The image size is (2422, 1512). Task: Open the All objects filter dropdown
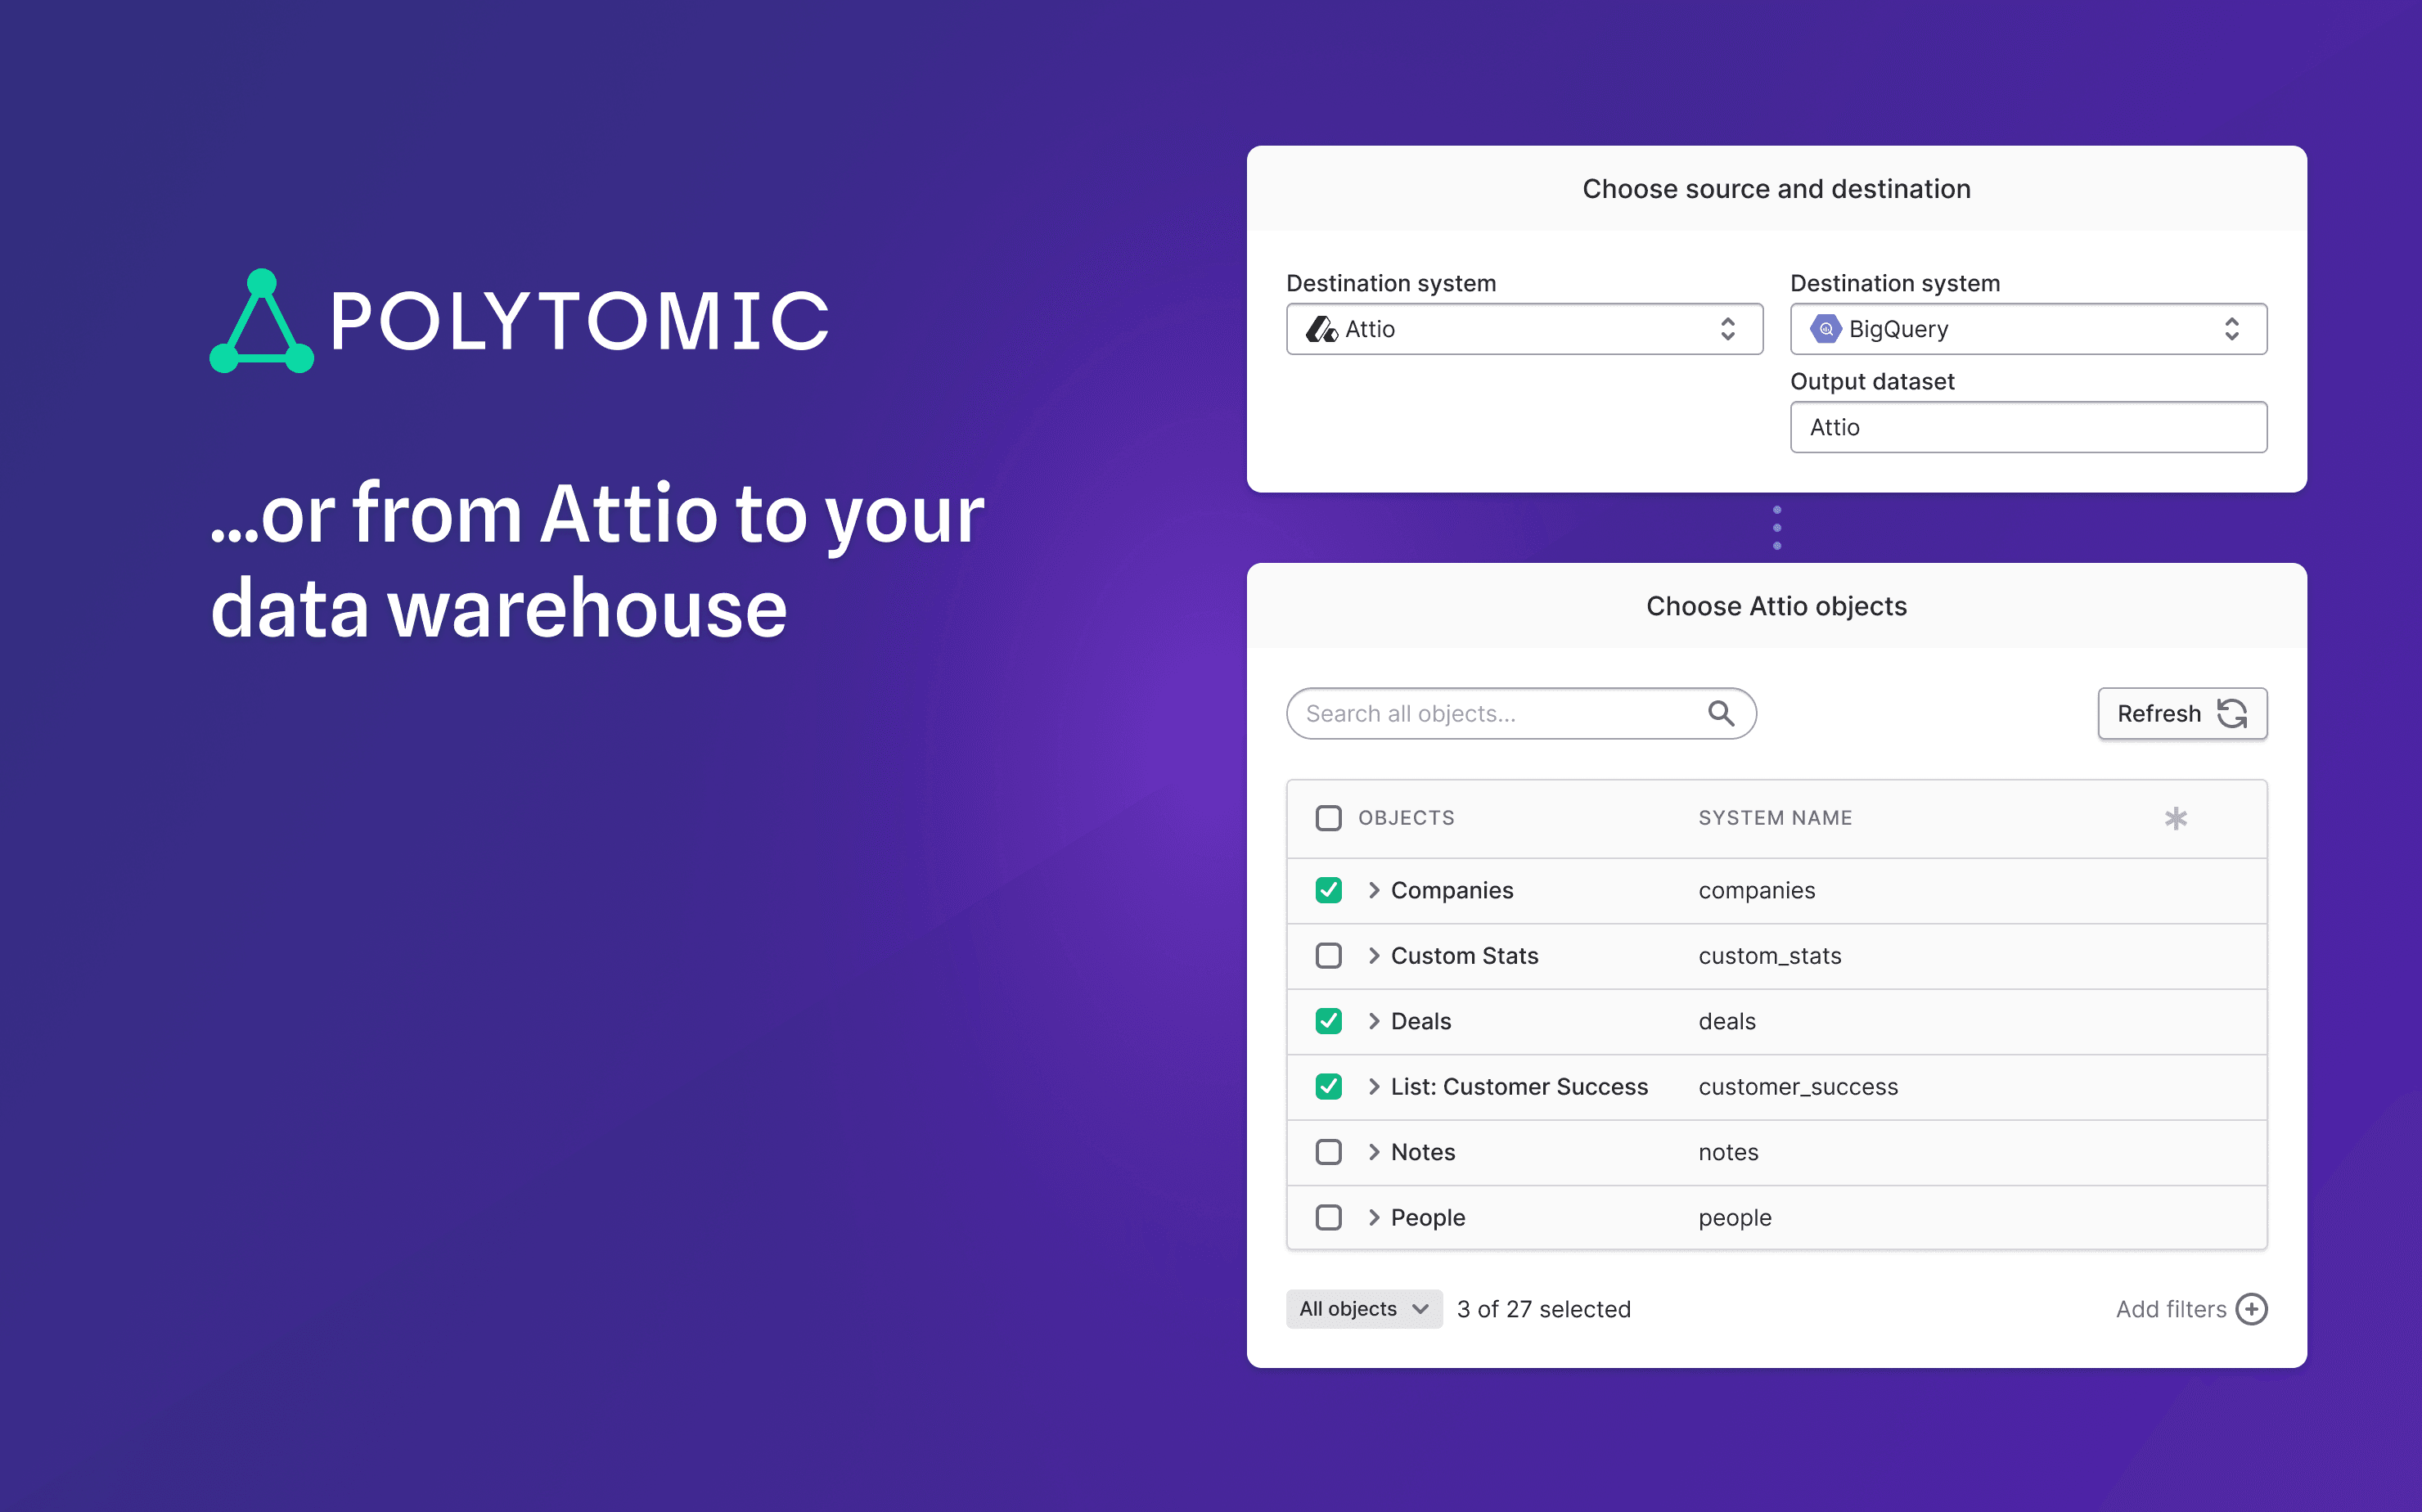(x=1363, y=1309)
